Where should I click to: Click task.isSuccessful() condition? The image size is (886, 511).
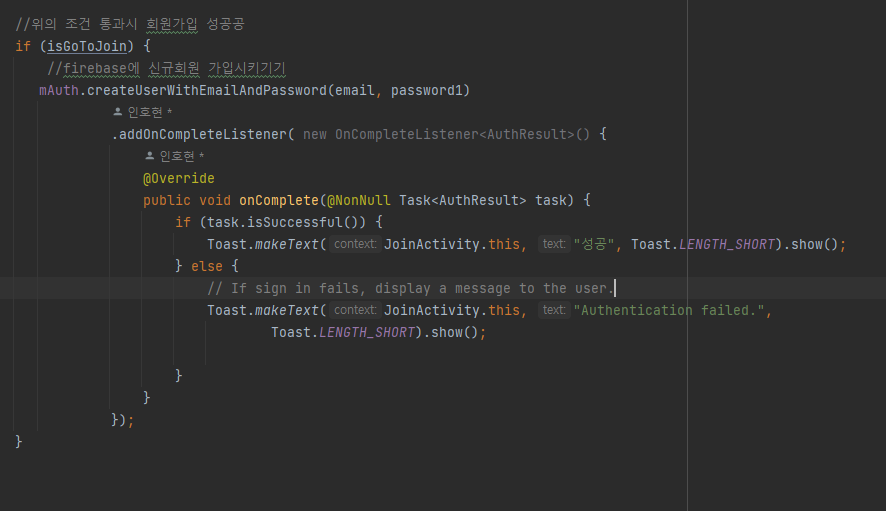click(x=283, y=222)
